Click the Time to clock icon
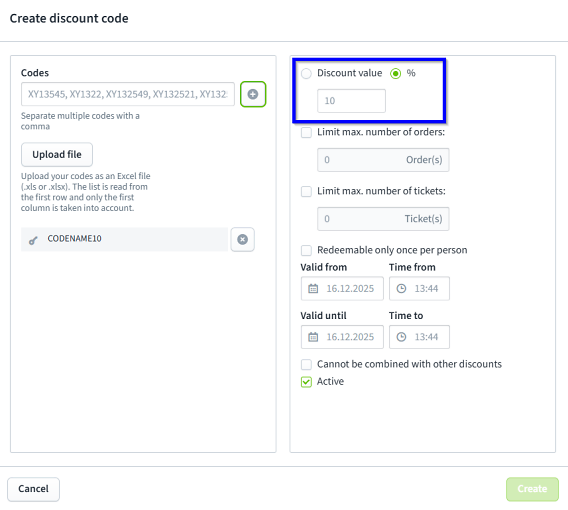Image resolution: width=568 pixels, height=510 pixels. click(x=401, y=337)
